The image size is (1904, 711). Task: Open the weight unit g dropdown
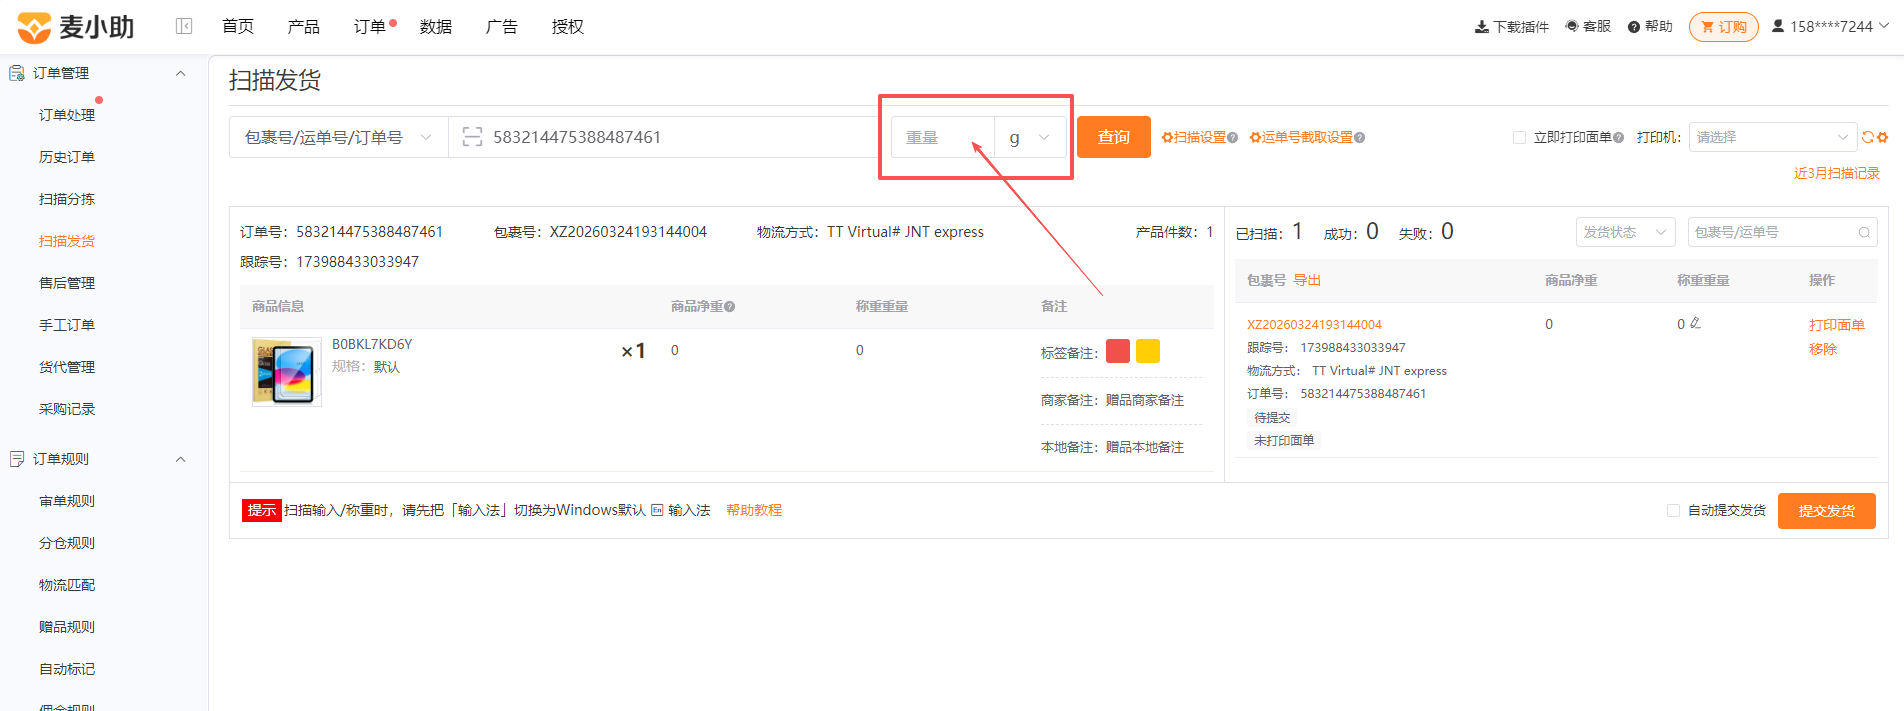pyautogui.click(x=1030, y=137)
